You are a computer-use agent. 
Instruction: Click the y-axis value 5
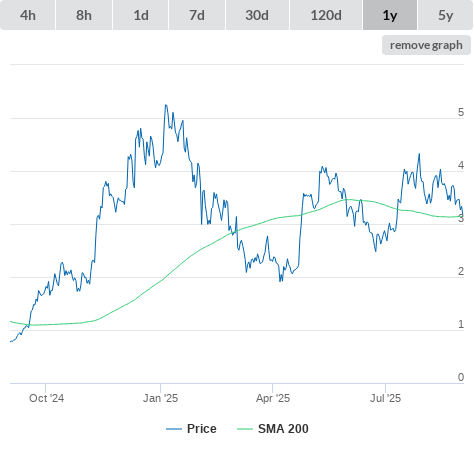(x=461, y=112)
